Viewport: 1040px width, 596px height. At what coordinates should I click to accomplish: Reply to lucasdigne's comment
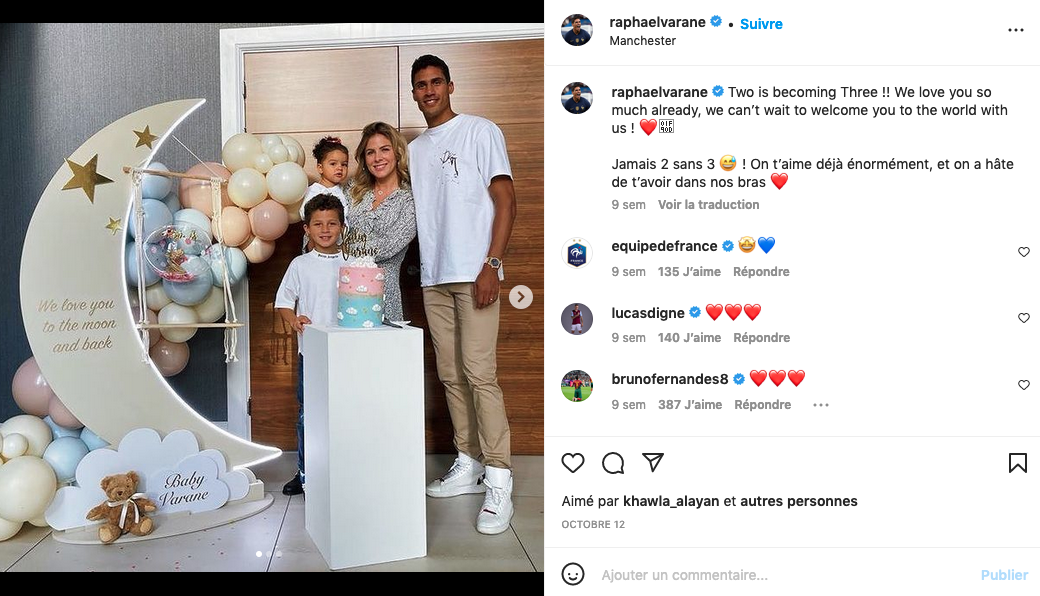tap(761, 338)
